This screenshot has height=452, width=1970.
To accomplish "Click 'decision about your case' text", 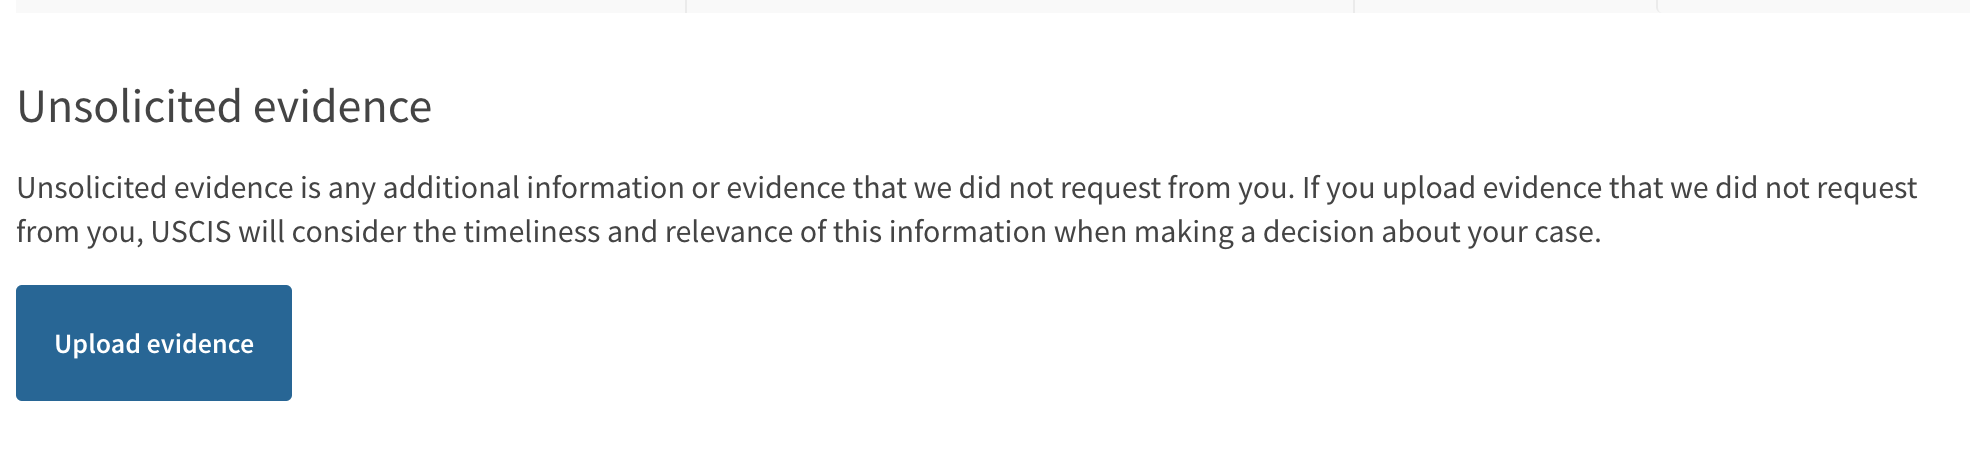I will (1430, 232).
